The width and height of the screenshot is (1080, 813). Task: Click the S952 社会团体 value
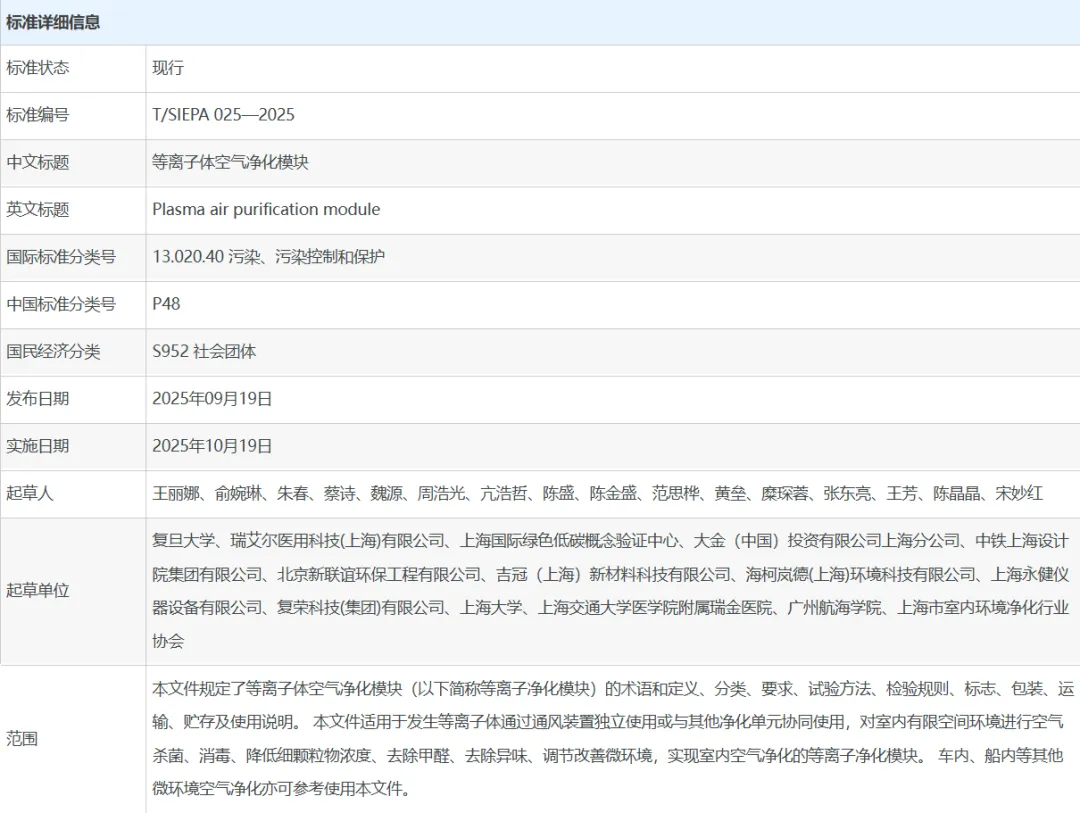point(204,351)
